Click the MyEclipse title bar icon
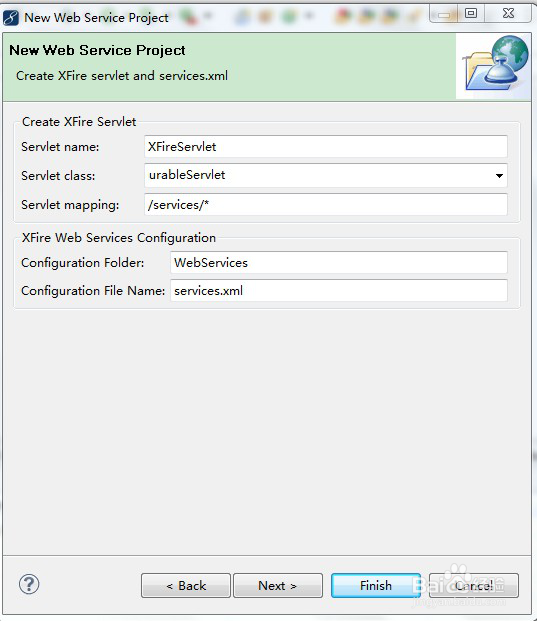 [11, 18]
